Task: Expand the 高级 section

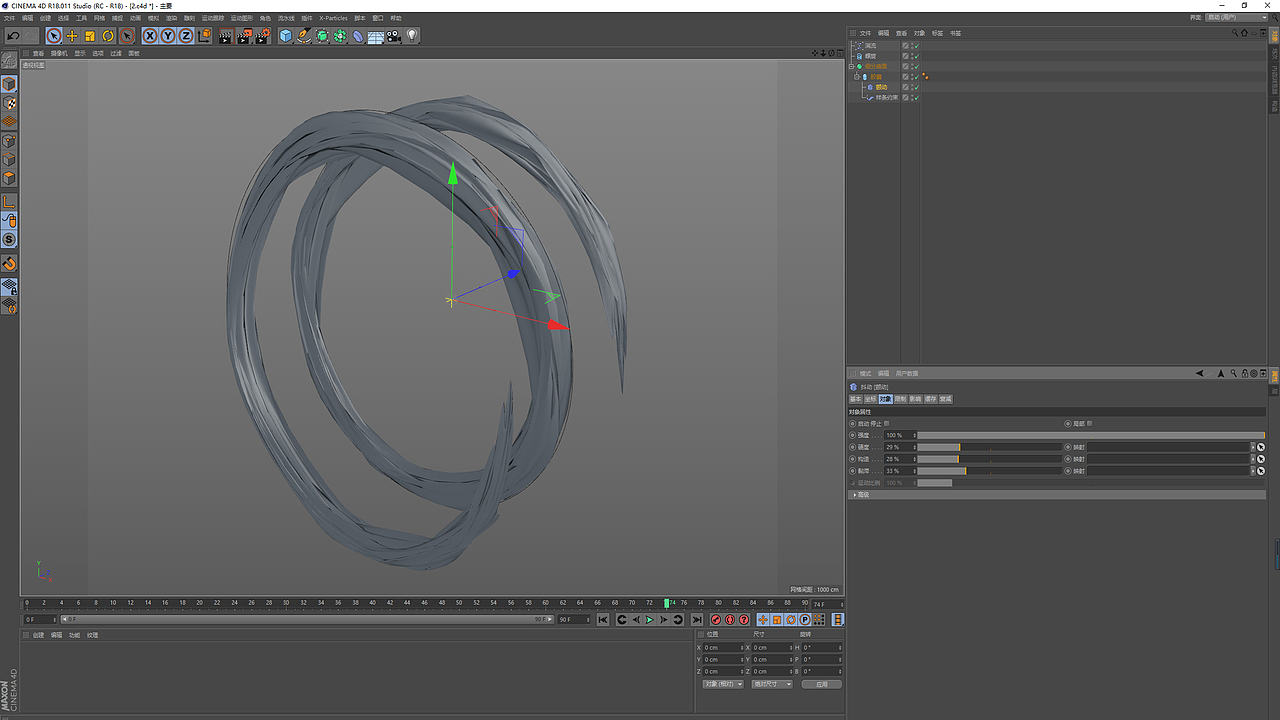Action: (1056, 494)
